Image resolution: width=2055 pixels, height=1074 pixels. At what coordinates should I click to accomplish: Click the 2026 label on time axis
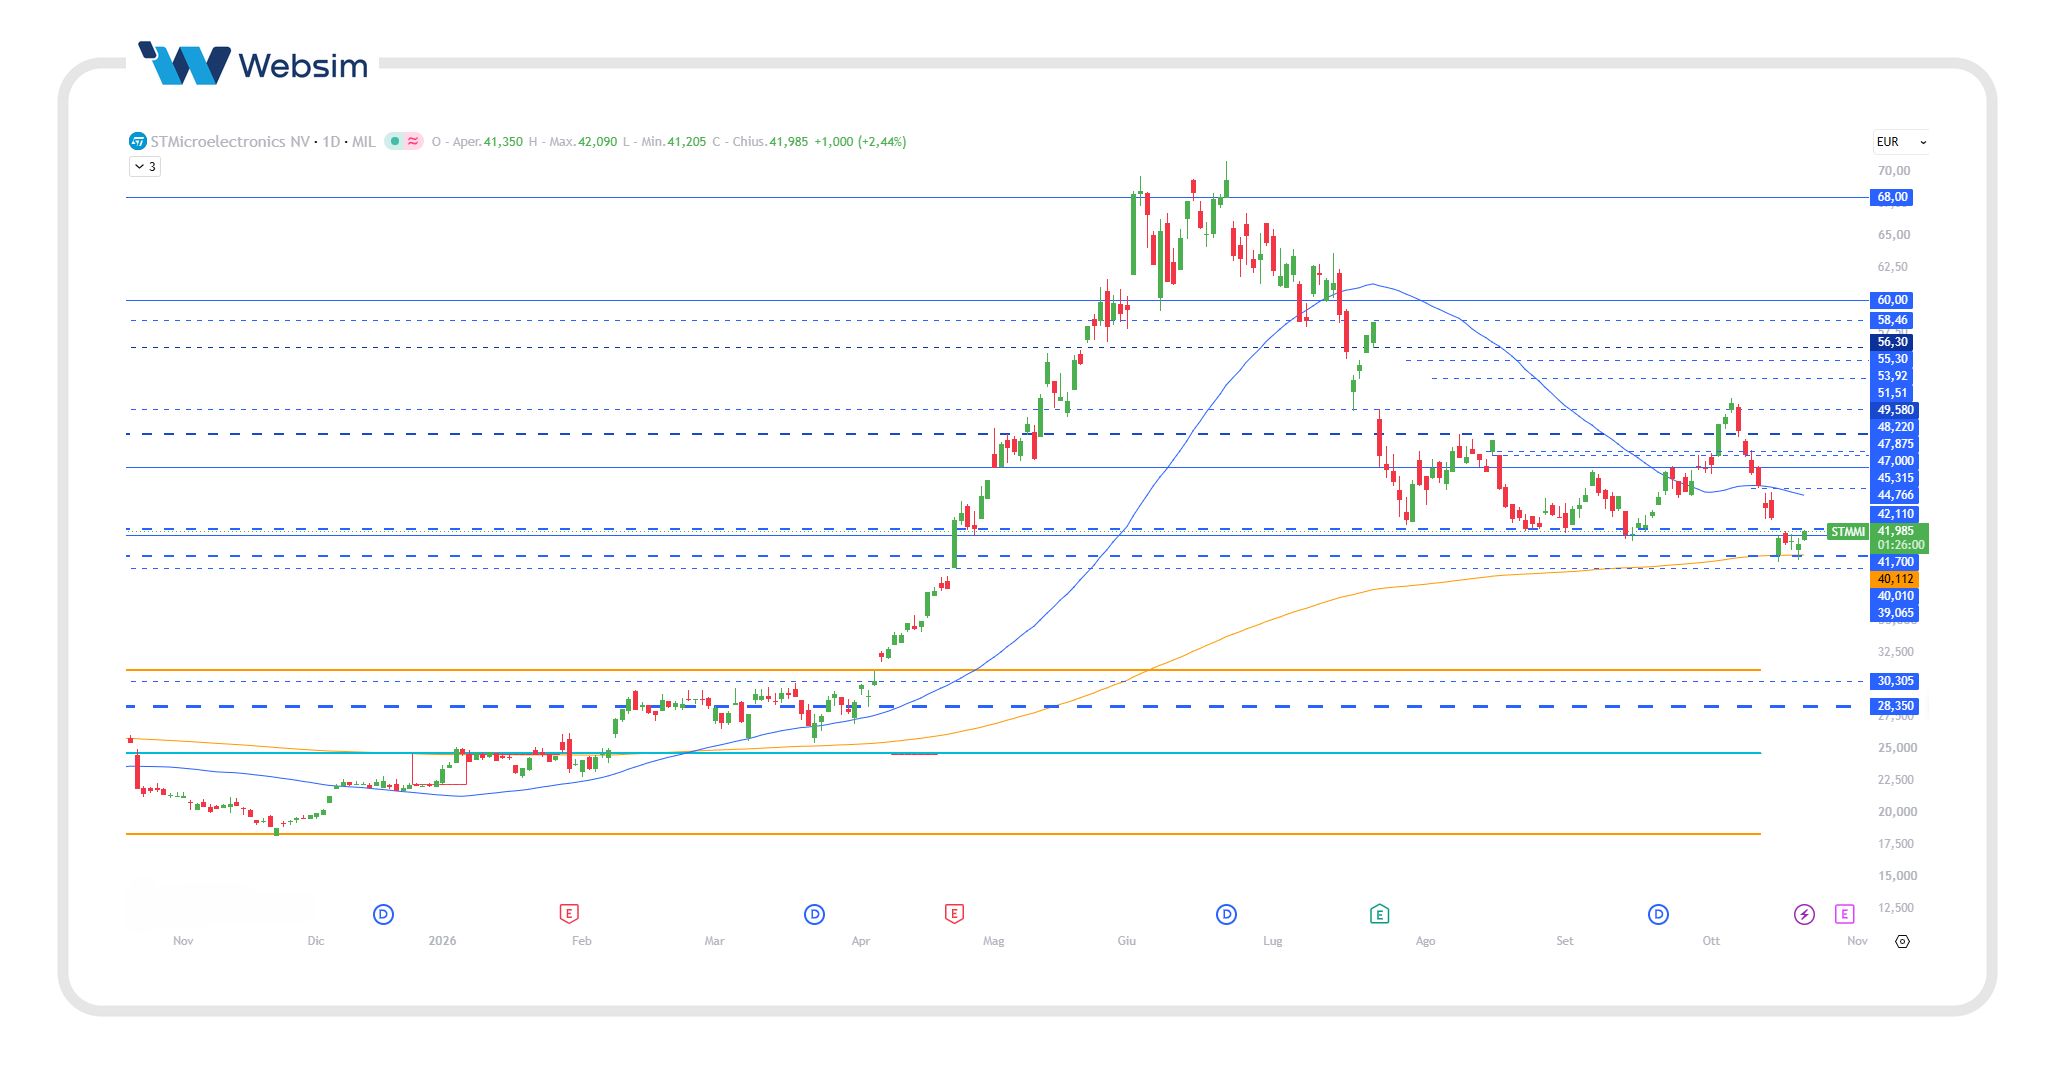(x=442, y=941)
